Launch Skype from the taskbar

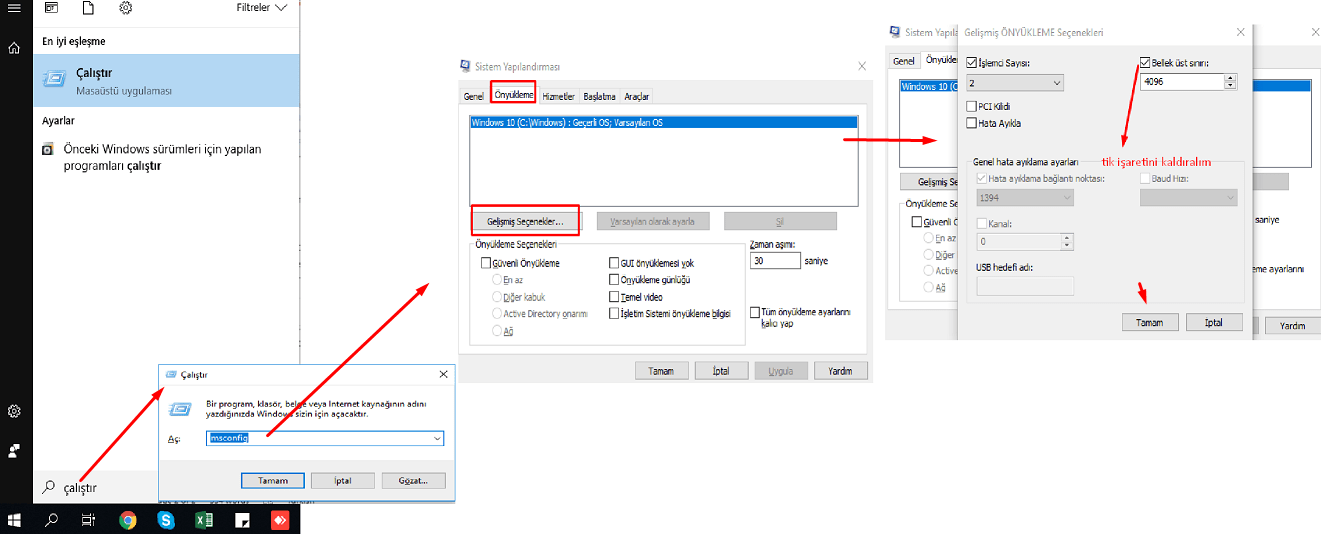(166, 520)
